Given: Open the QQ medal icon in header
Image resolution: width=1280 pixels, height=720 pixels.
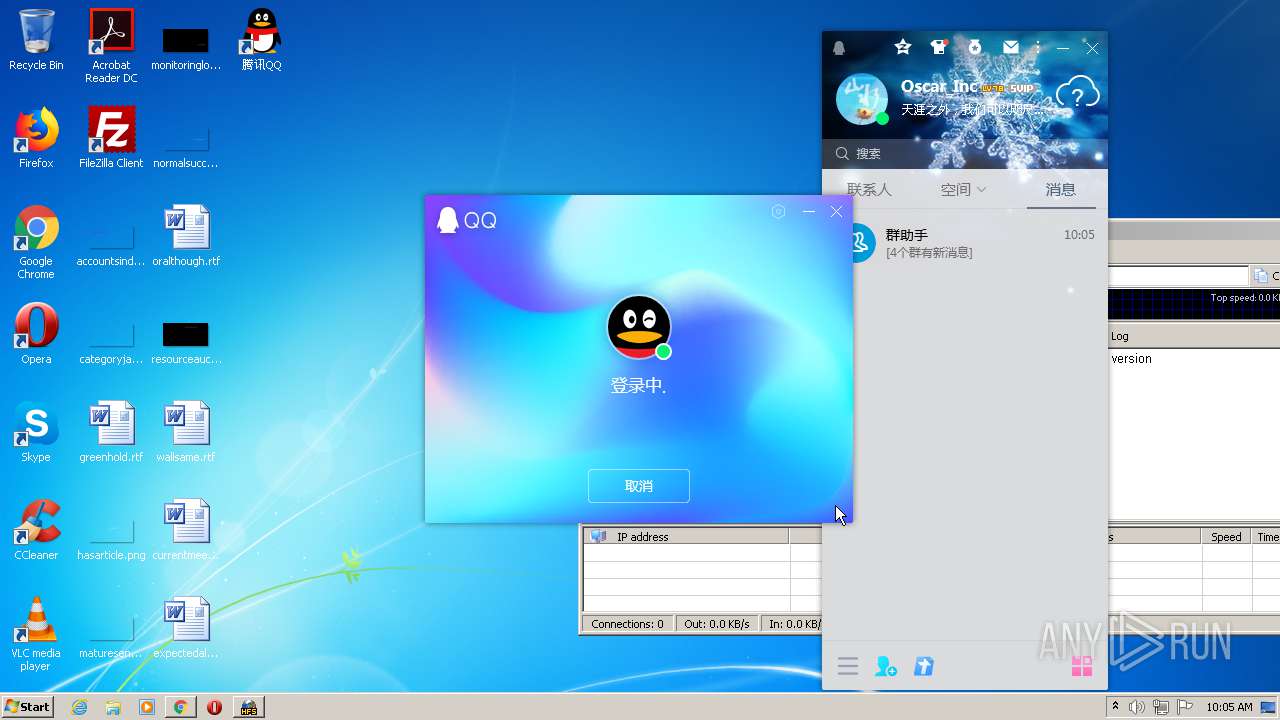Looking at the screenshot, I should click(x=975, y=47).
